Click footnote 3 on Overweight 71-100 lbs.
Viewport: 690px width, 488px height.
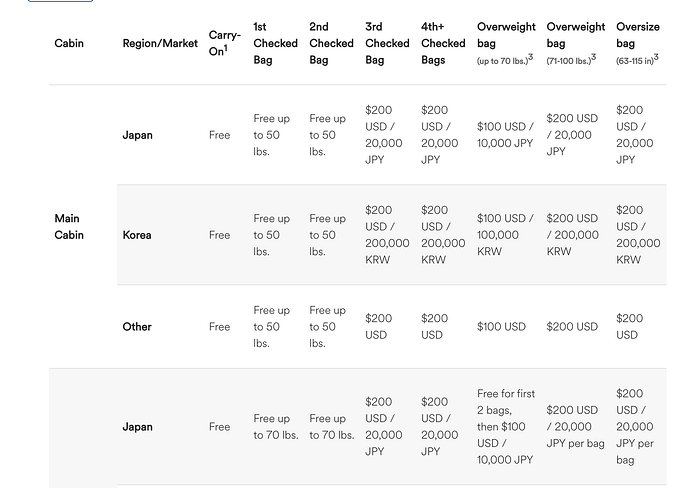(x=594, y=57)
